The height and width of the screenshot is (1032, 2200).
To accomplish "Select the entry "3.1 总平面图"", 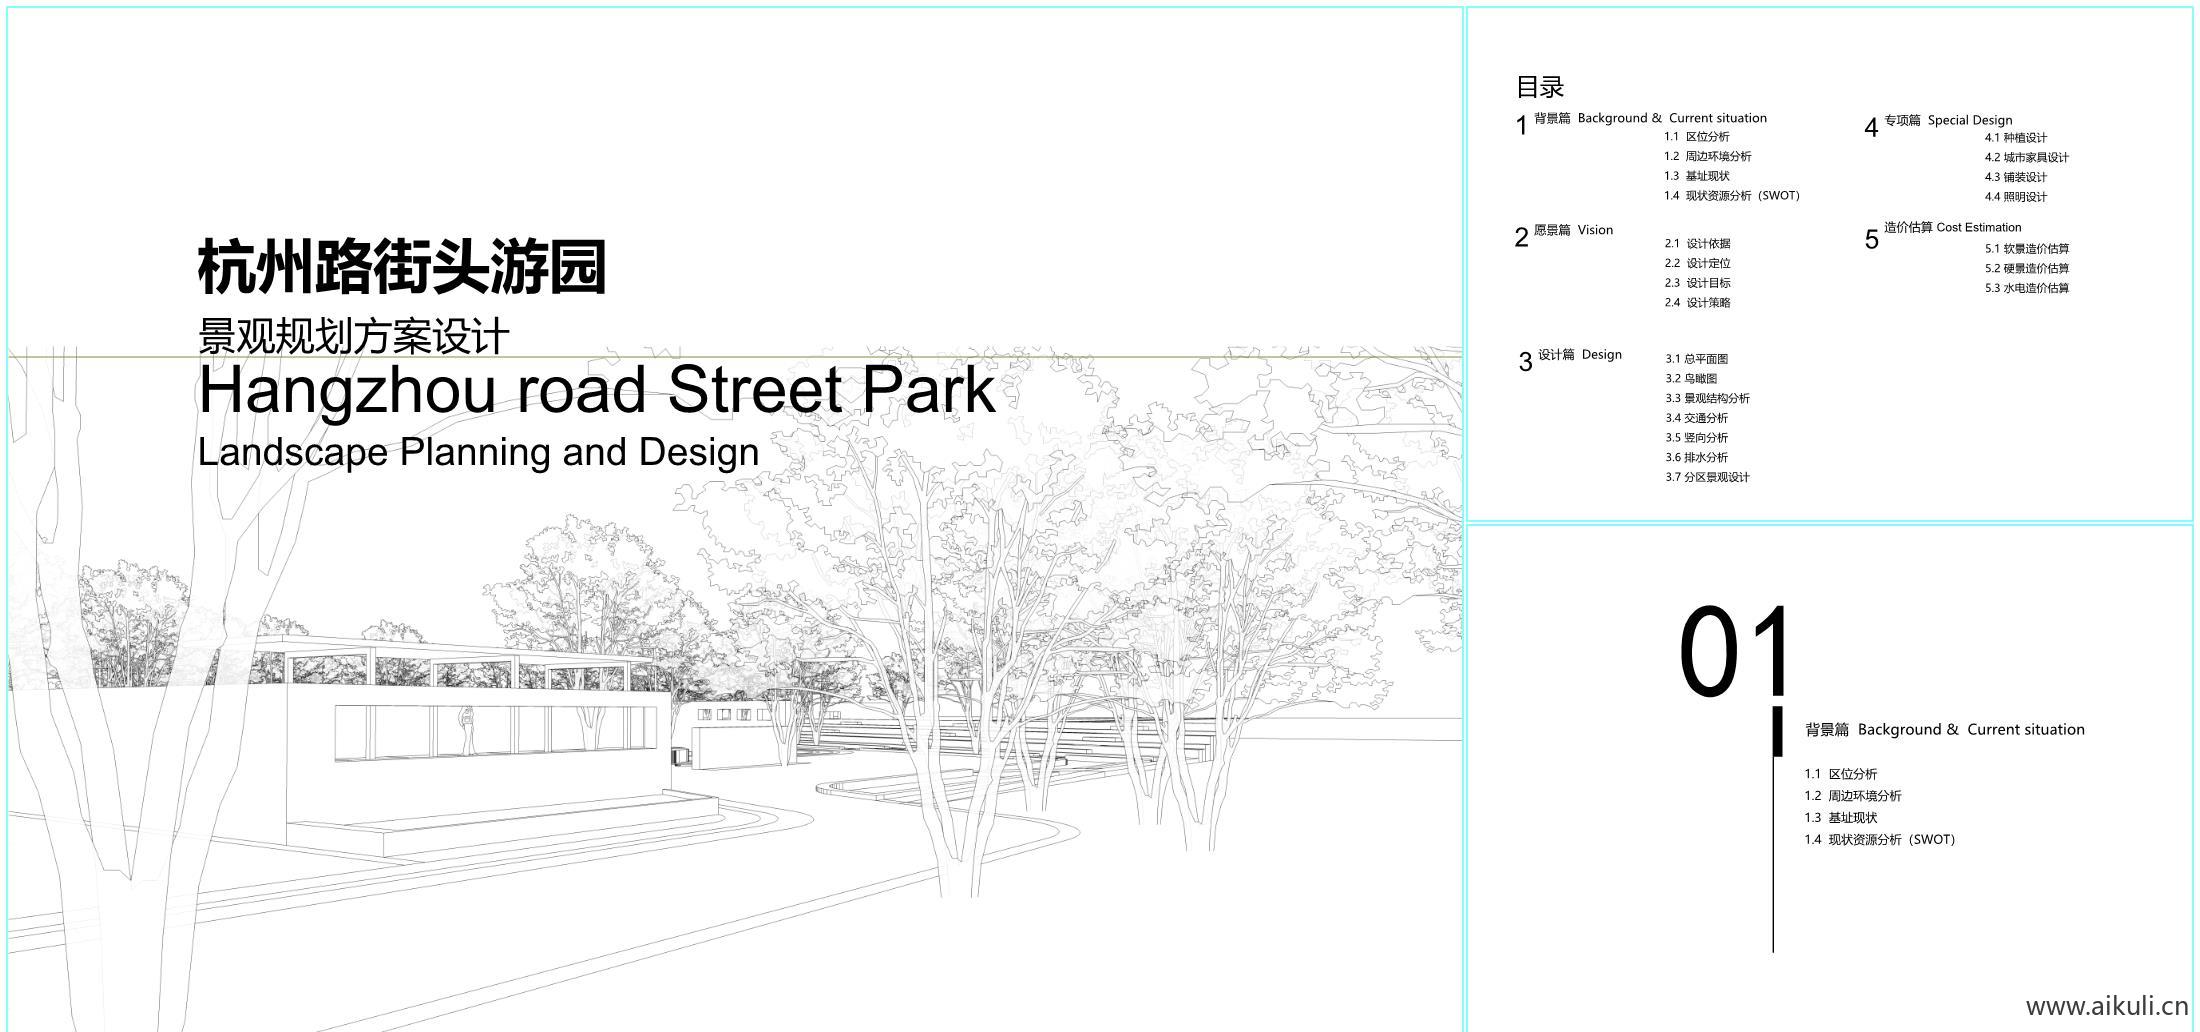I will click(1696, 359).
